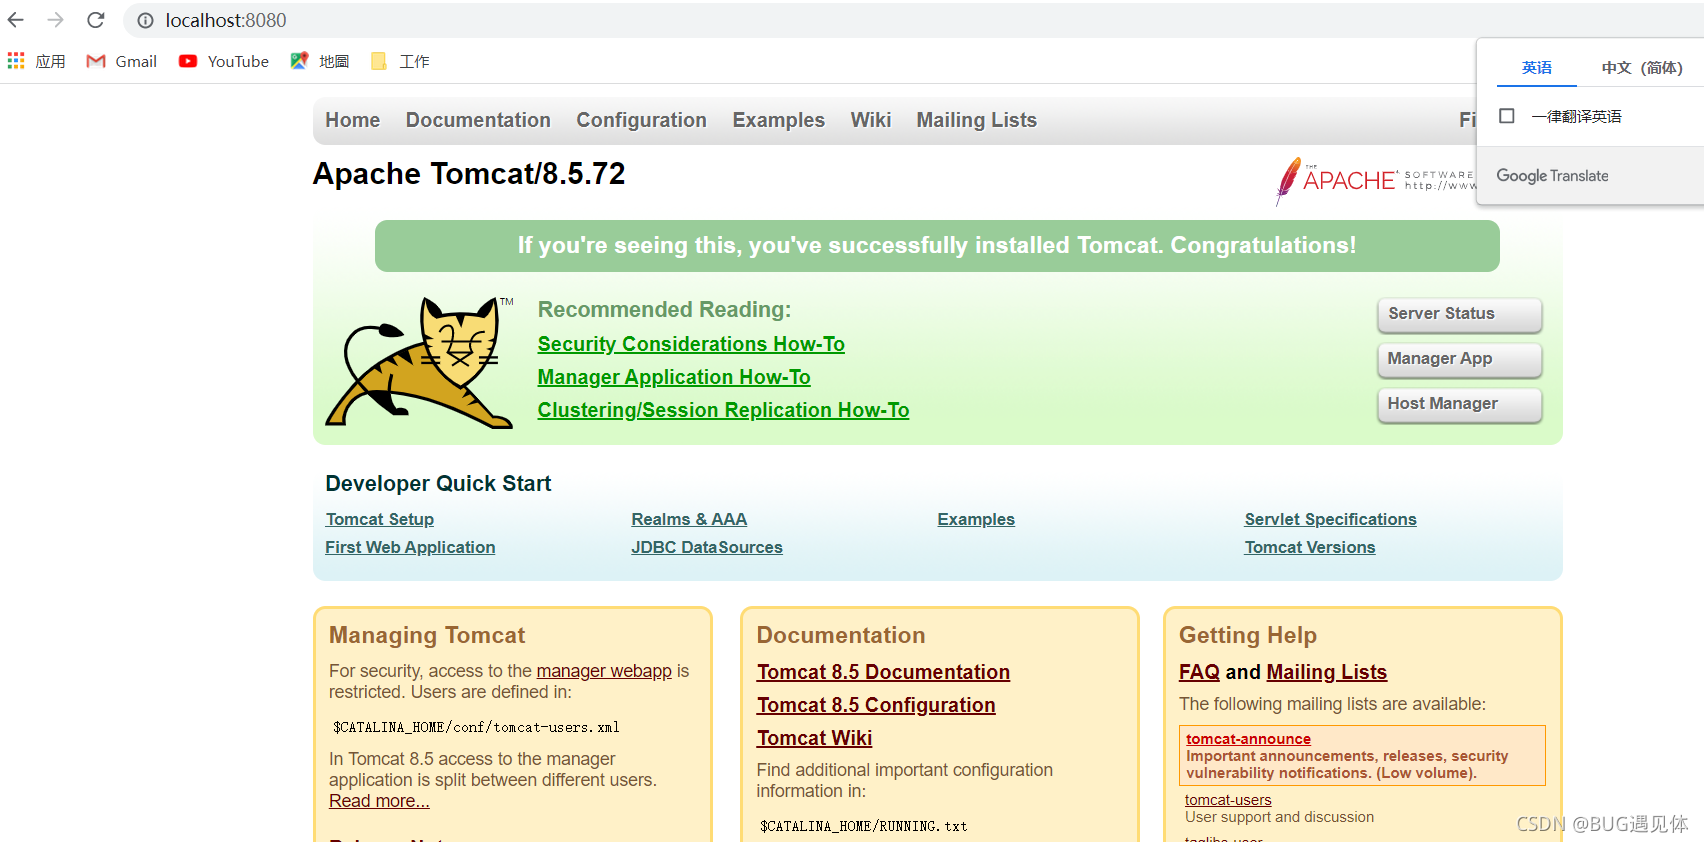Image resolution: width=1704 pixels, height=842 pixels.
Task: Enable the always translate English checkbox
Action: pyautogui.click(x=1507, y=116)
